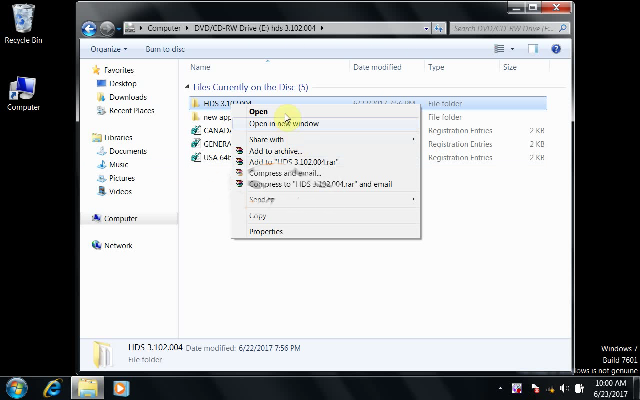Open the Recycle Bin desktop icon
Image resolution: width=640 pixels, height=400 pixels.
pos(23,23)
